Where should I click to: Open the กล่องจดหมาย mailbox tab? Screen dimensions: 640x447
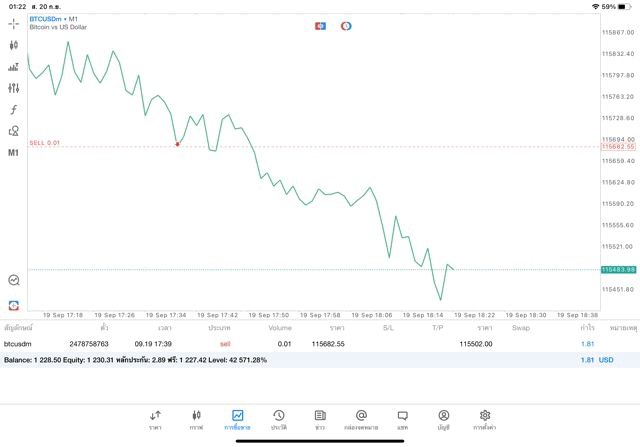point(361,420)
